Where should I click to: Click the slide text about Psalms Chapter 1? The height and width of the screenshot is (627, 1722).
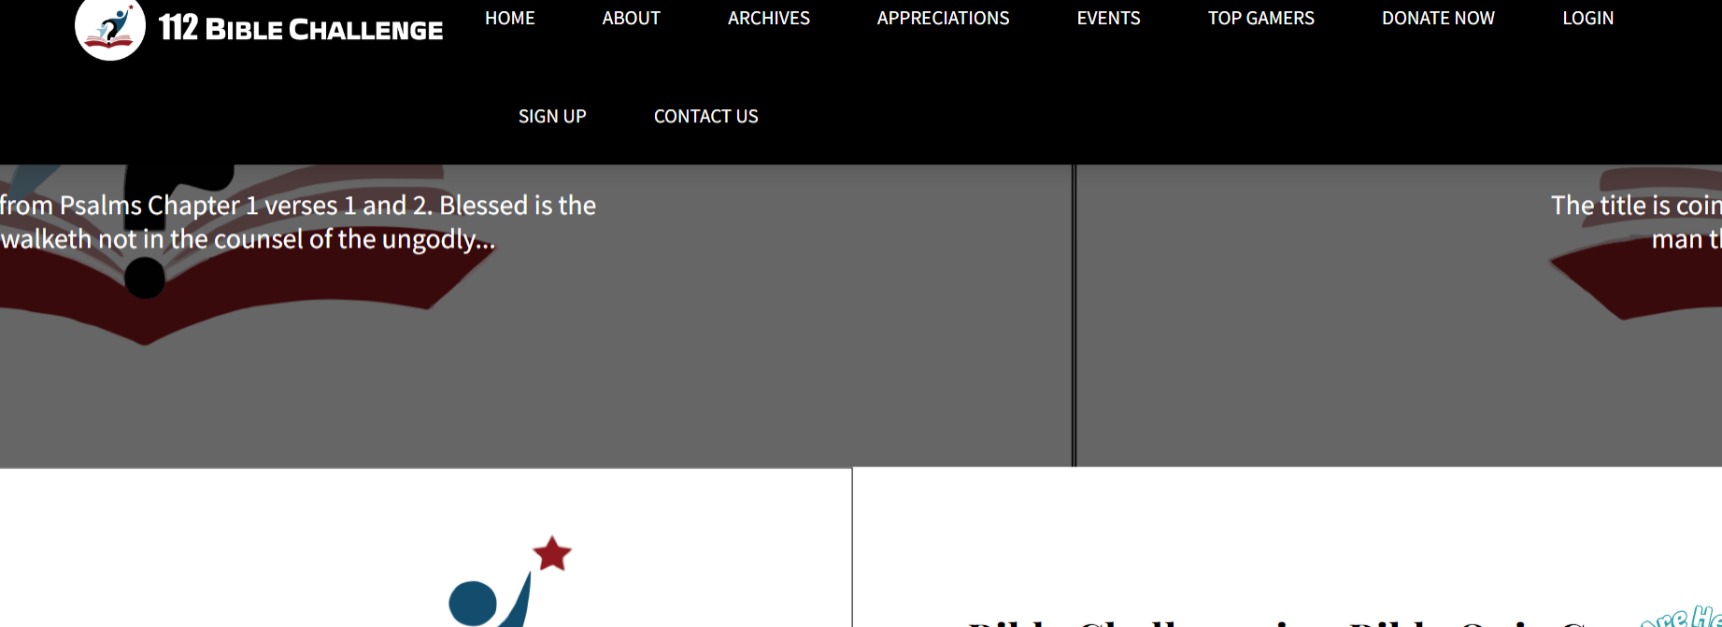(x=298, y=206)
